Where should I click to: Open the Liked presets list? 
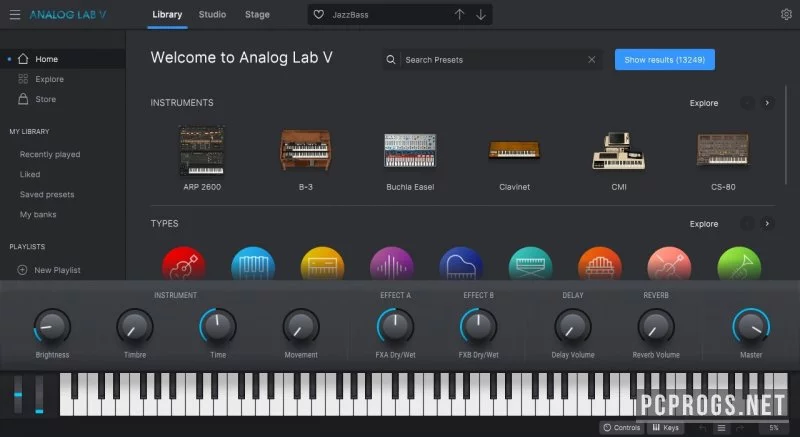coord(30,174)
